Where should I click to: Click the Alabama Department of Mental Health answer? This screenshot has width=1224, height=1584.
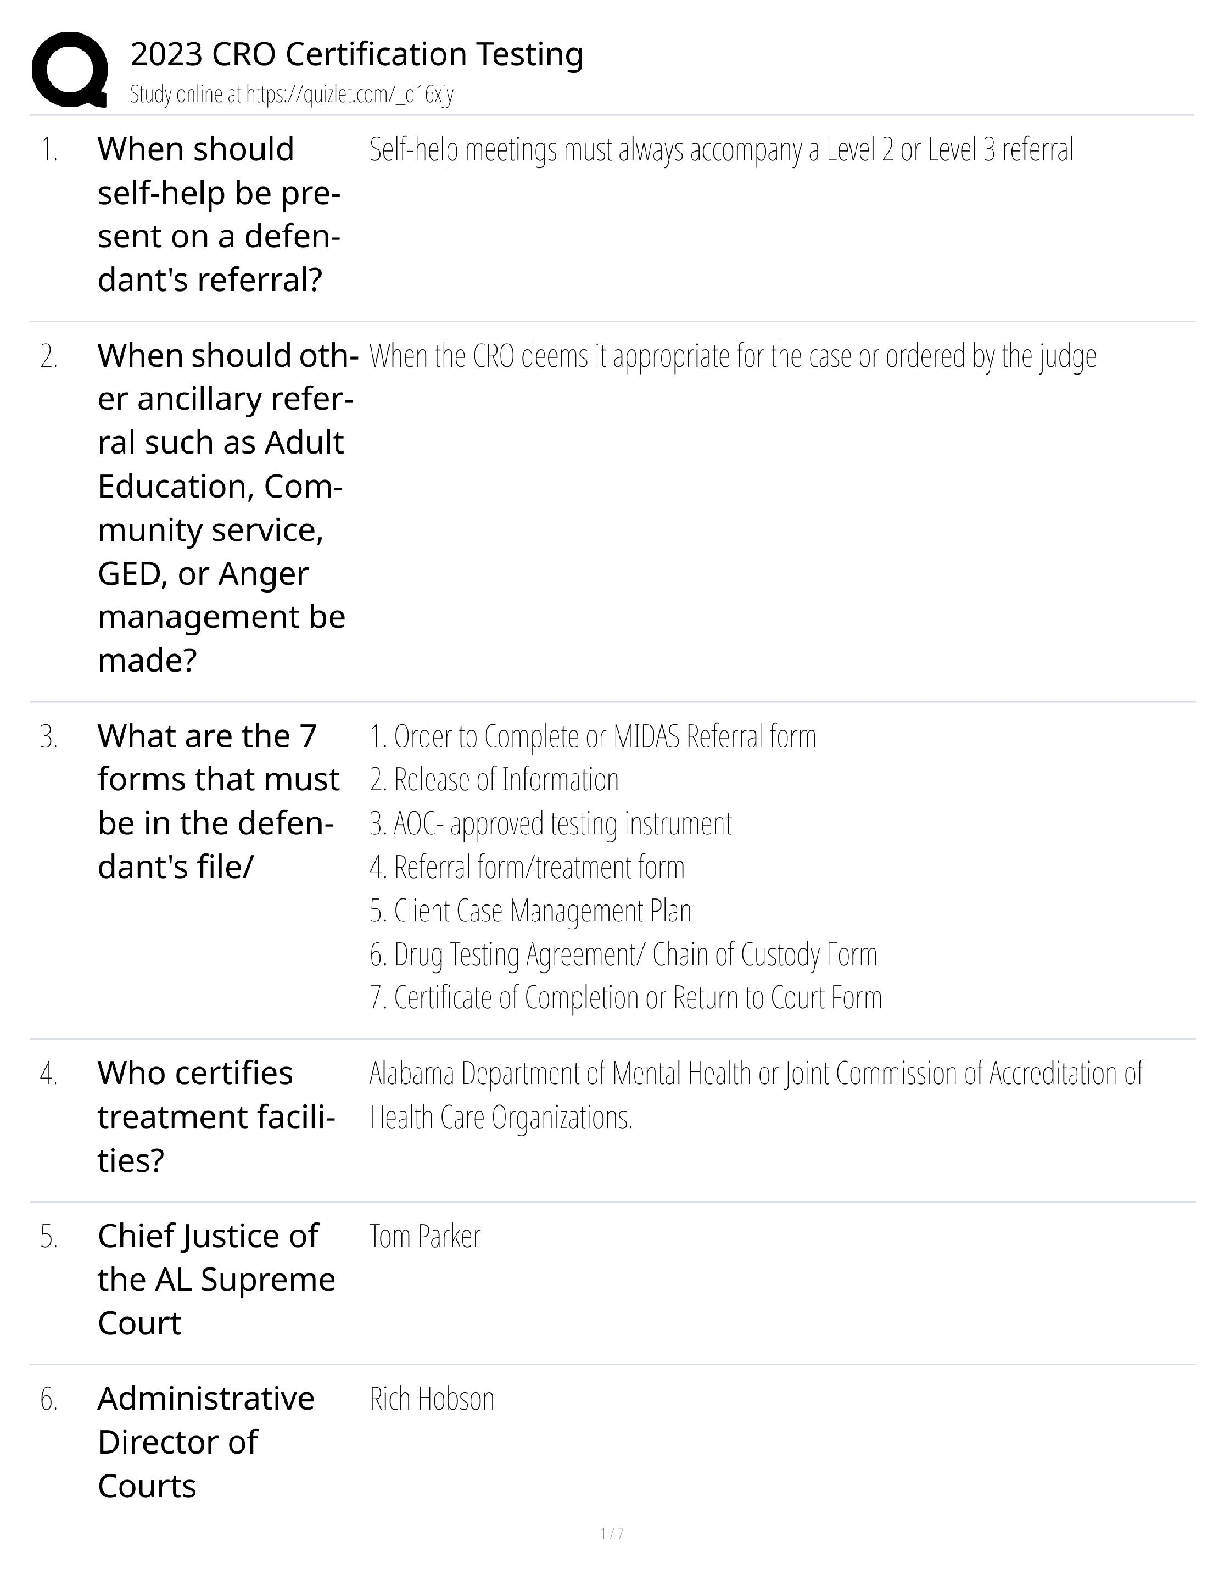[x=755, y=1074]
